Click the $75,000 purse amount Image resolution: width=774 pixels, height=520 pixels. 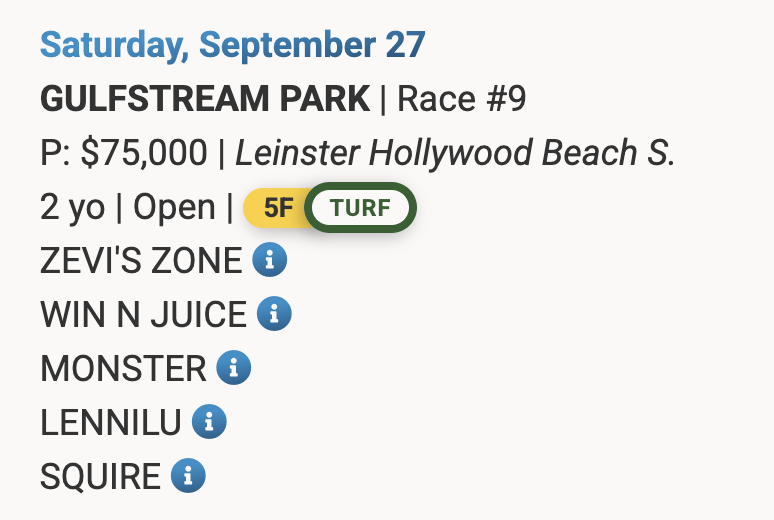pos(144,153)
